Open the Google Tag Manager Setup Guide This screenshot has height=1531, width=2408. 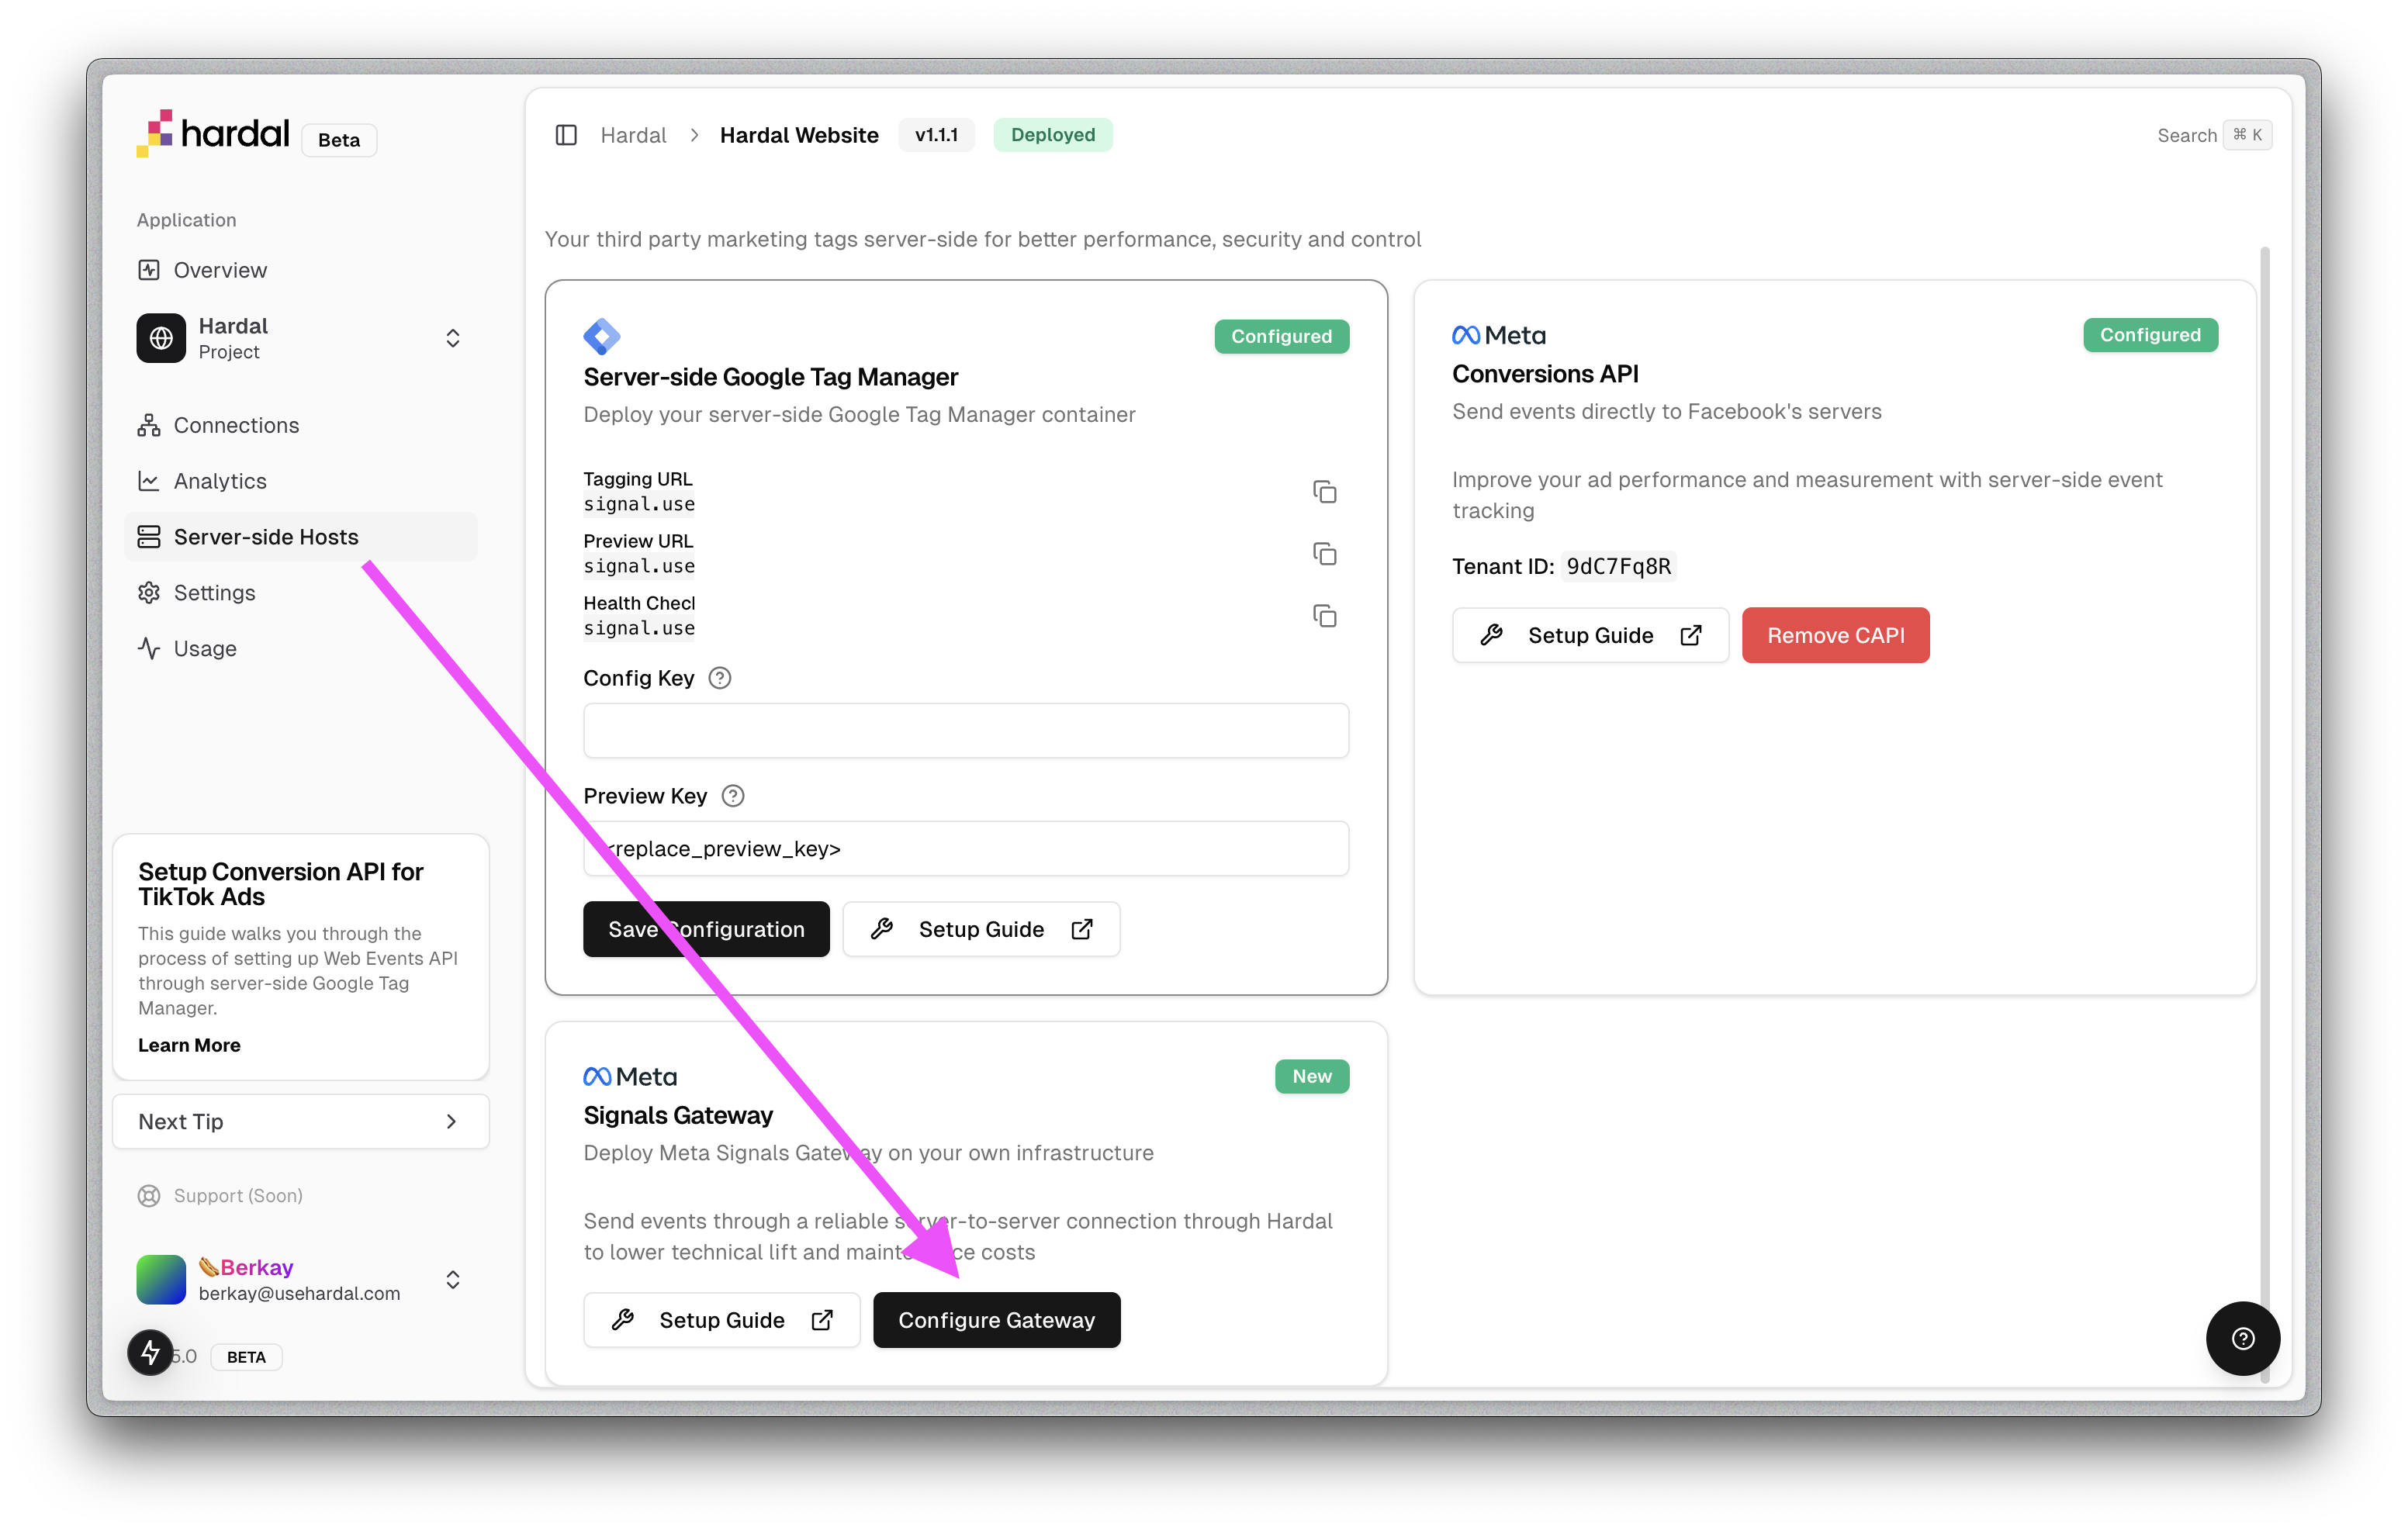point(981,929)
